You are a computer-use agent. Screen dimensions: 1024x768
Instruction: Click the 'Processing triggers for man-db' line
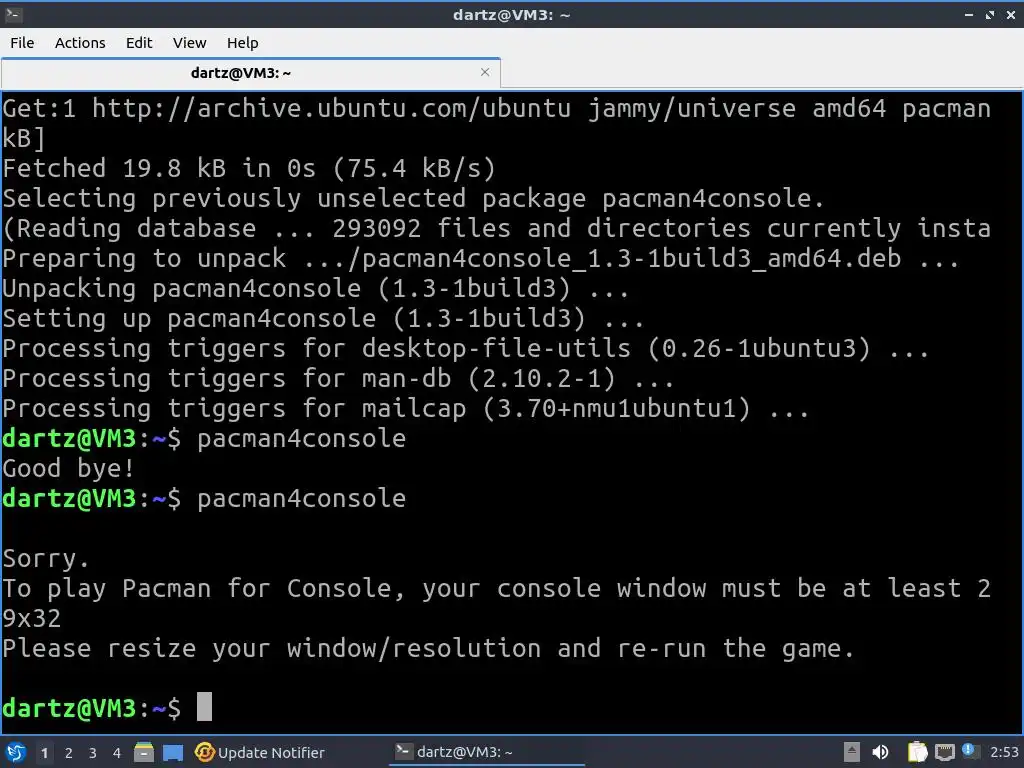click(338, 378)
